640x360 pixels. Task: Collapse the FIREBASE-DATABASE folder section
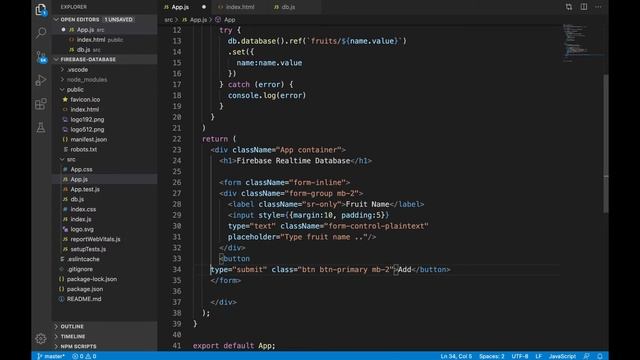pyautogui.click(x=104, y=59)
